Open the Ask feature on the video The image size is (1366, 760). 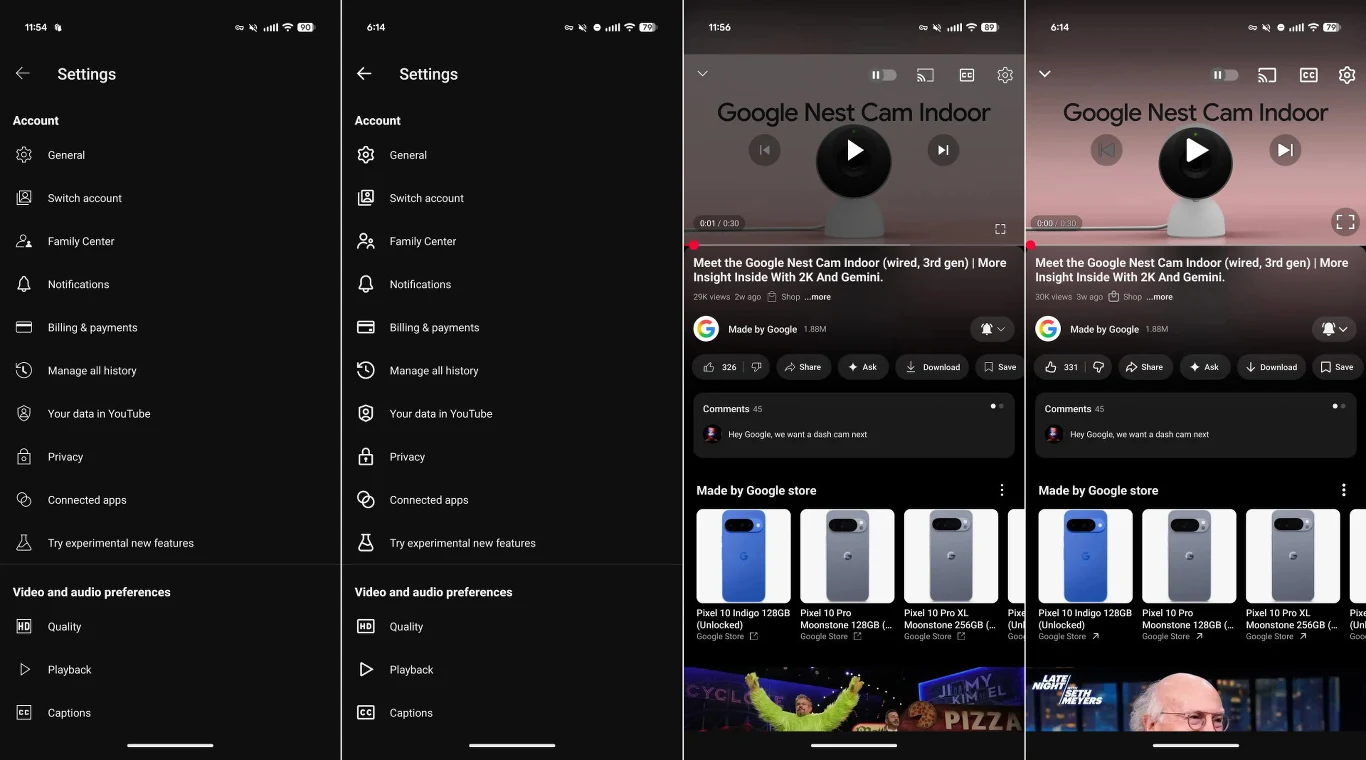pos(863,367)
